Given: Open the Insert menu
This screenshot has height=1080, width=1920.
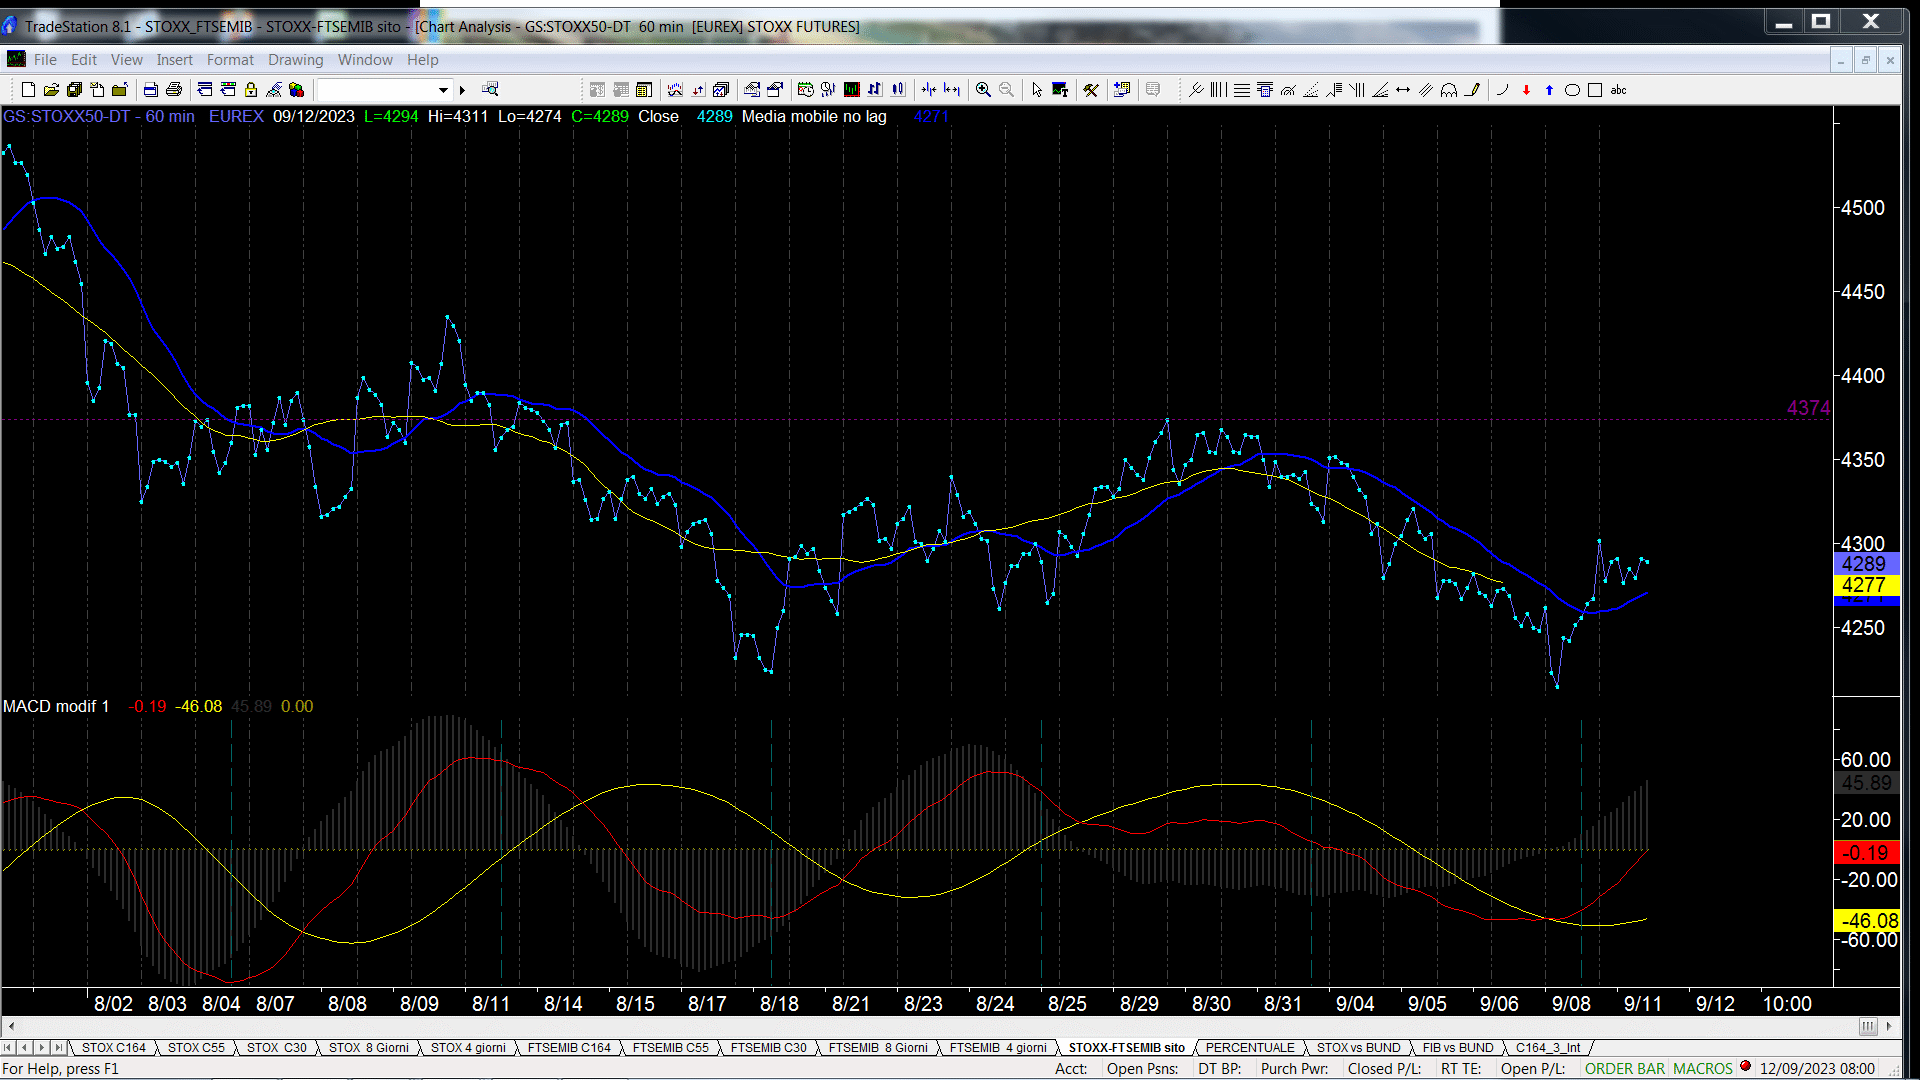Looking at the screenshot, I should (x=174, y=60).
